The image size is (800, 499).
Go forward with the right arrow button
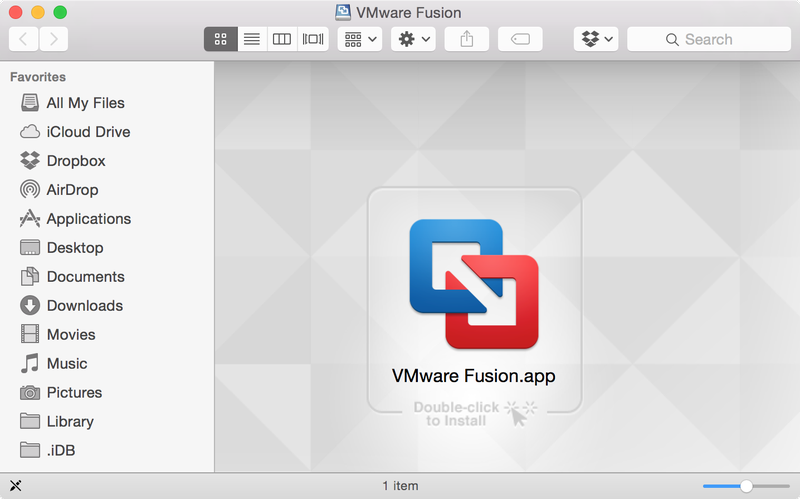tap(54, 39)
